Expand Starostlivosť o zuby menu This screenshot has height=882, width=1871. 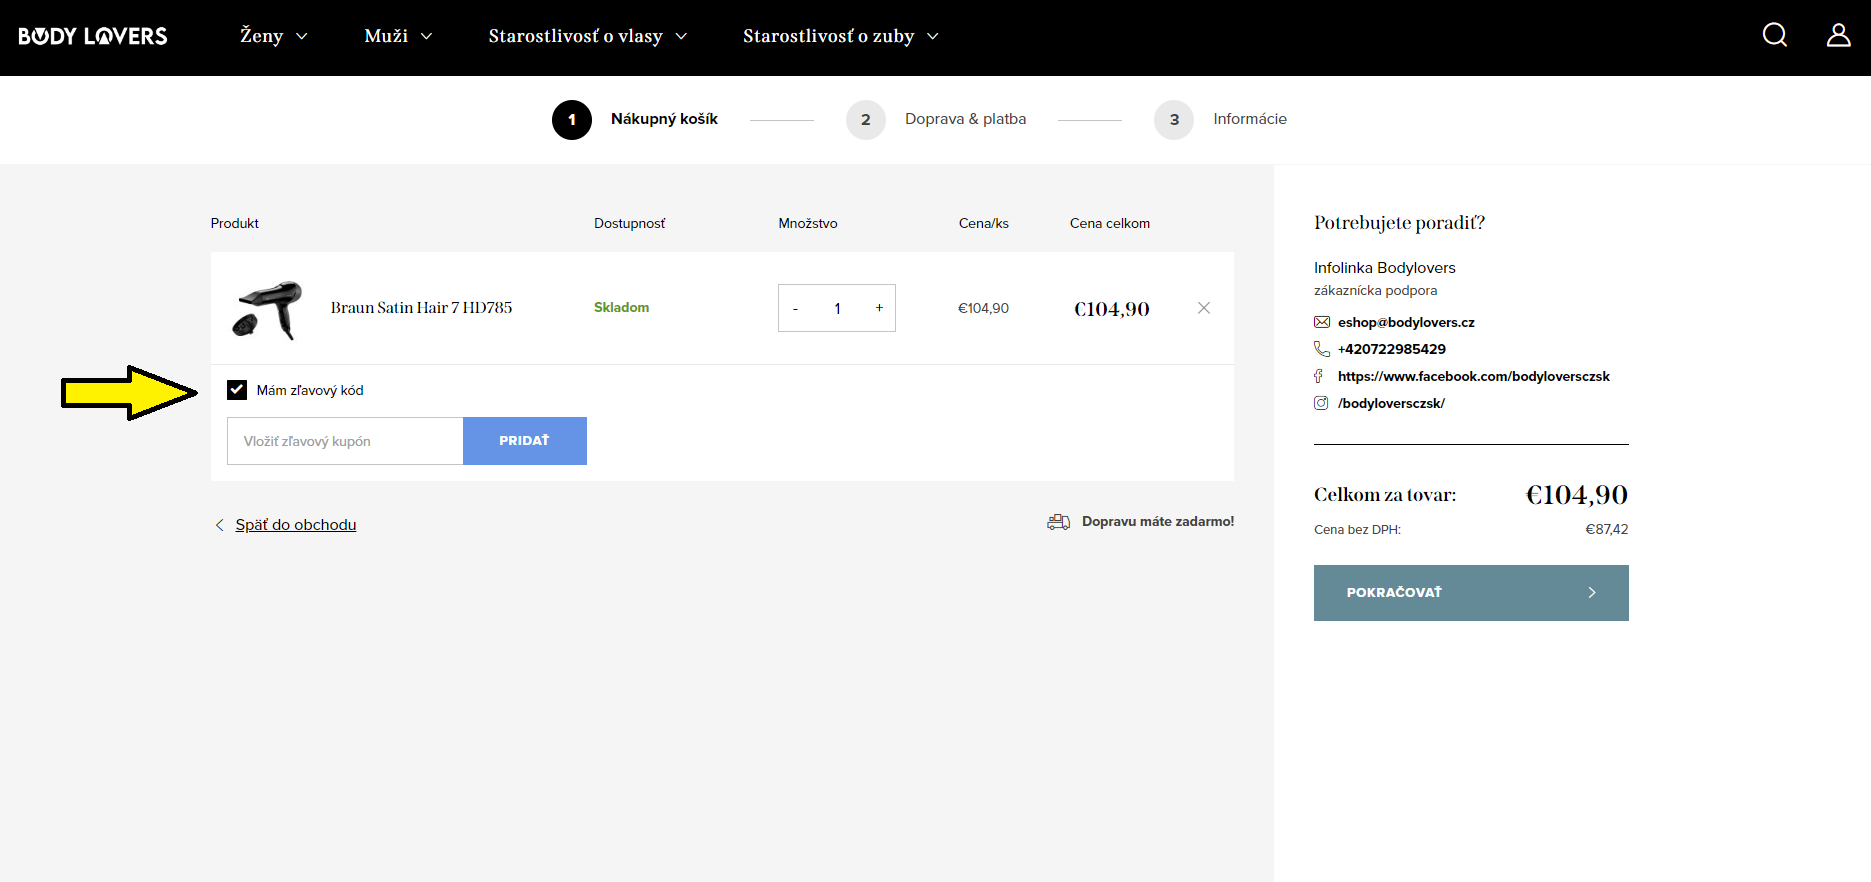pos(841,36)
